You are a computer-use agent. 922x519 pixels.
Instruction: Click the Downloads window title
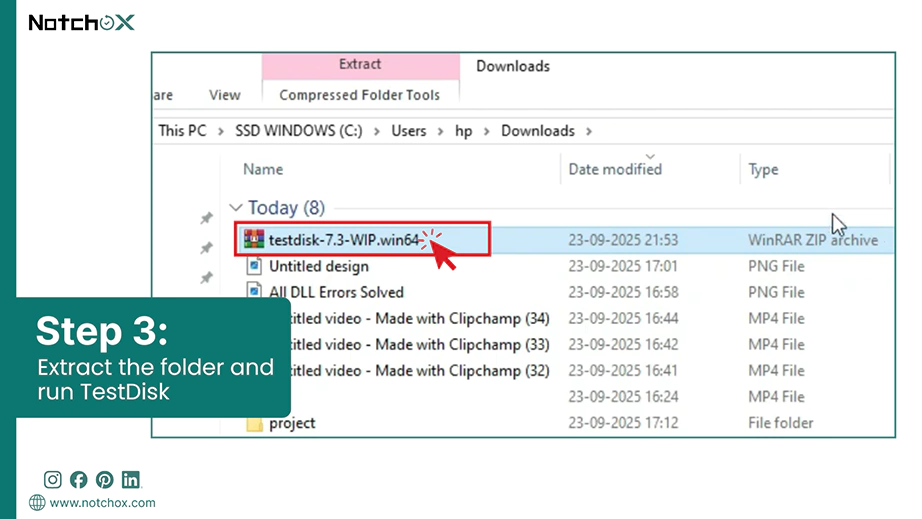tap(513, 66)
